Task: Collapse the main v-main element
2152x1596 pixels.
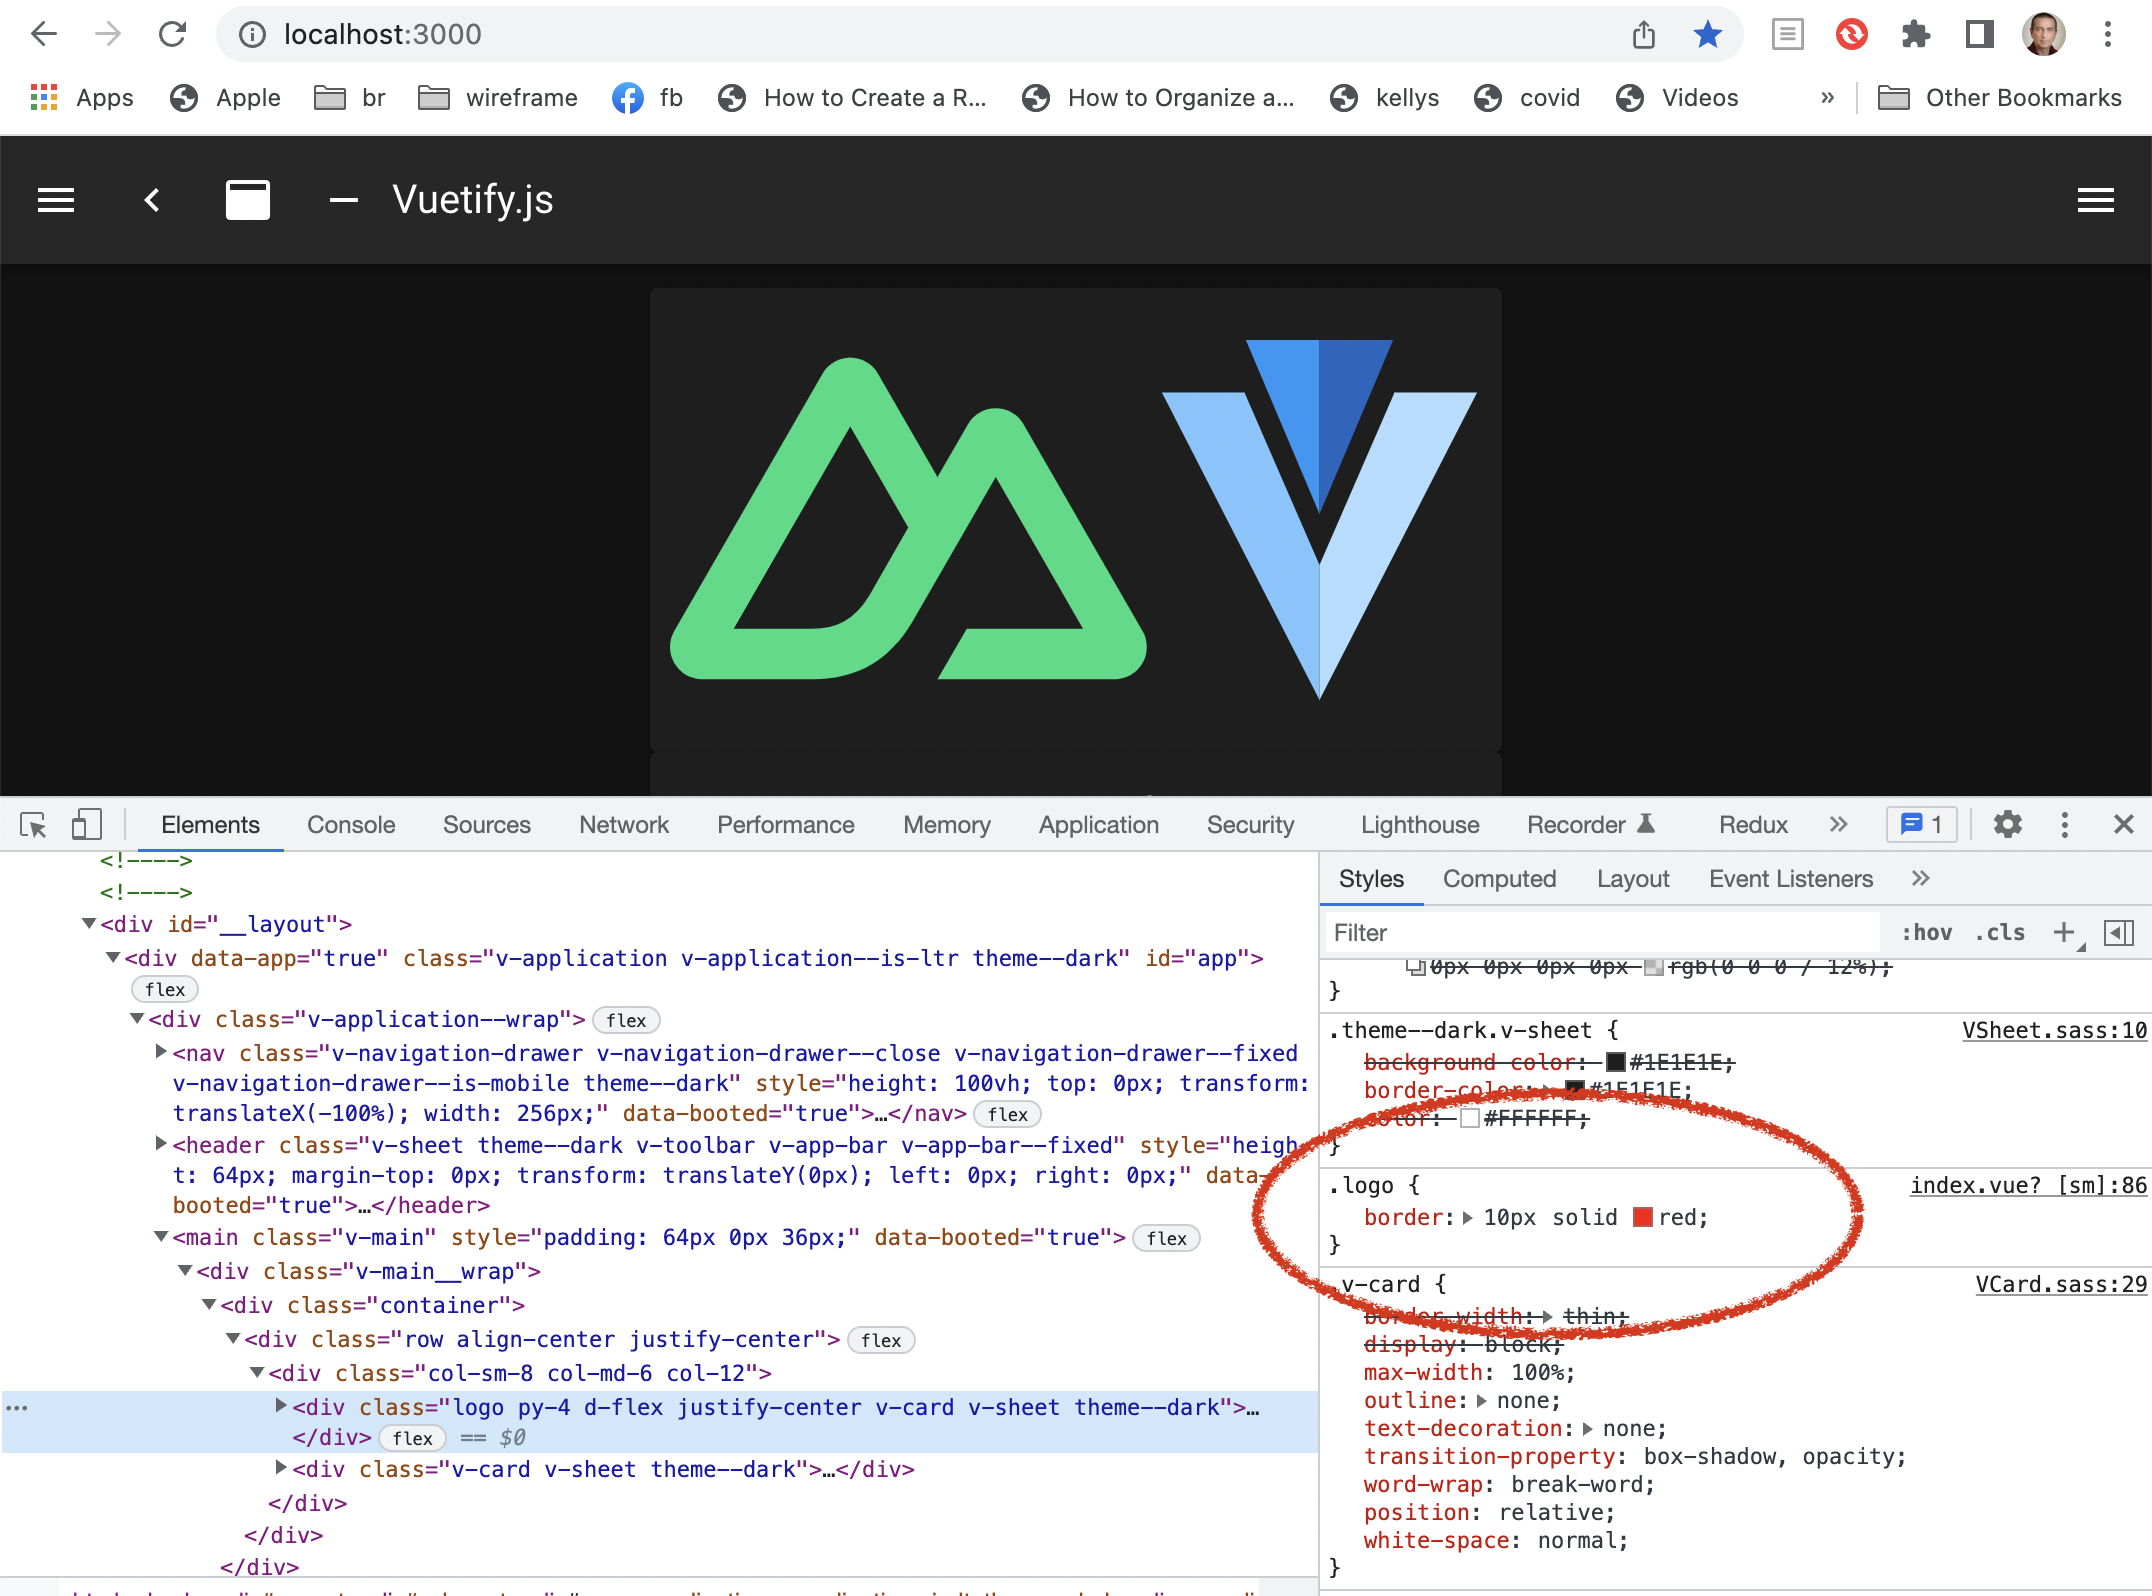Action: [160, 1237]
